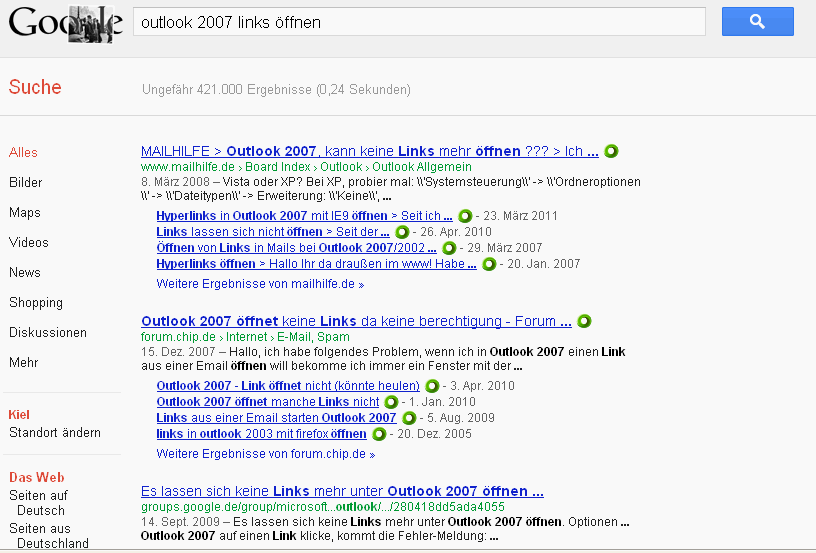The image size is (816, 553).
Task: Open 'Links lassen sich nicht öffnen' sublink
Action: [x=273, y=232]
